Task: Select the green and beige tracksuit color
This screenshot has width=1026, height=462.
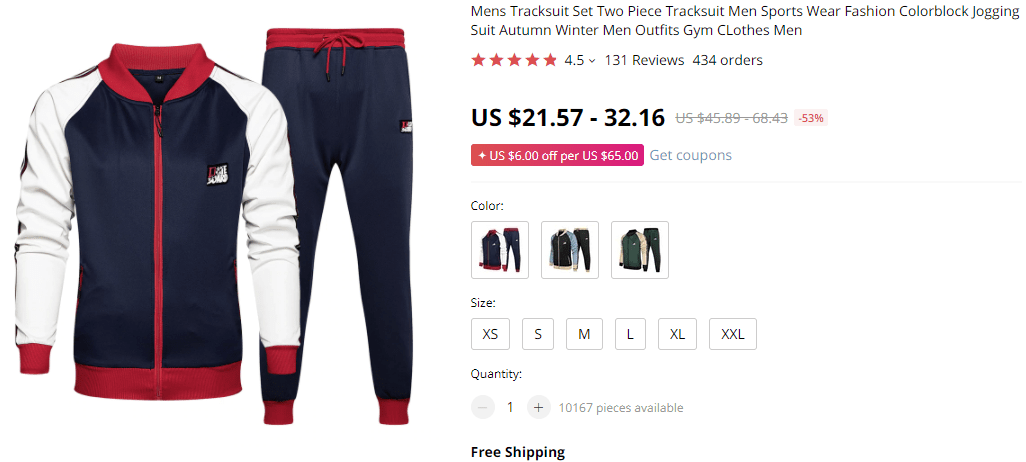Action: pos(640,250)
